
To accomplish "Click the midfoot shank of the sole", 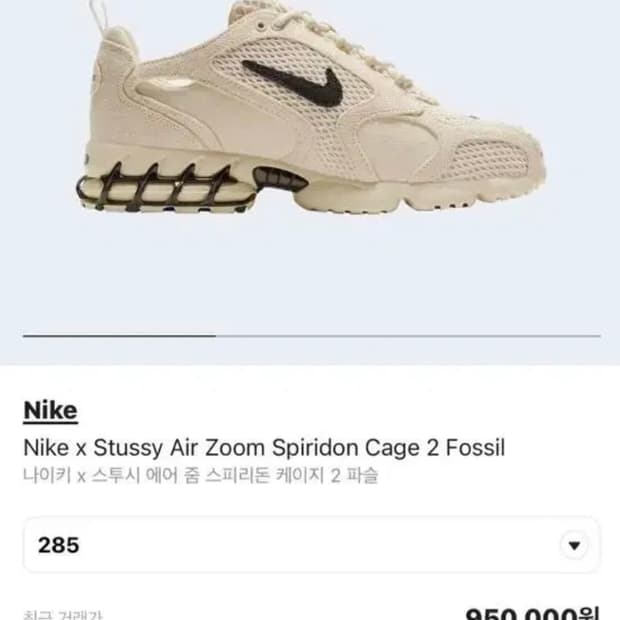I will 280,178.
